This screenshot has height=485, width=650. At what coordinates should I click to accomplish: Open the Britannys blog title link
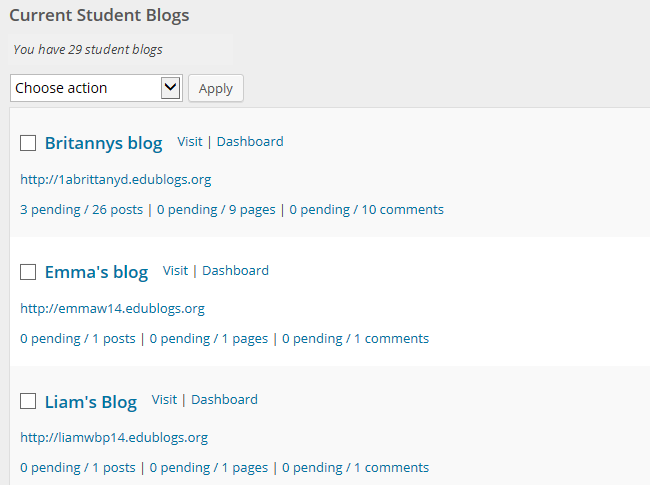tap(103, 143)
